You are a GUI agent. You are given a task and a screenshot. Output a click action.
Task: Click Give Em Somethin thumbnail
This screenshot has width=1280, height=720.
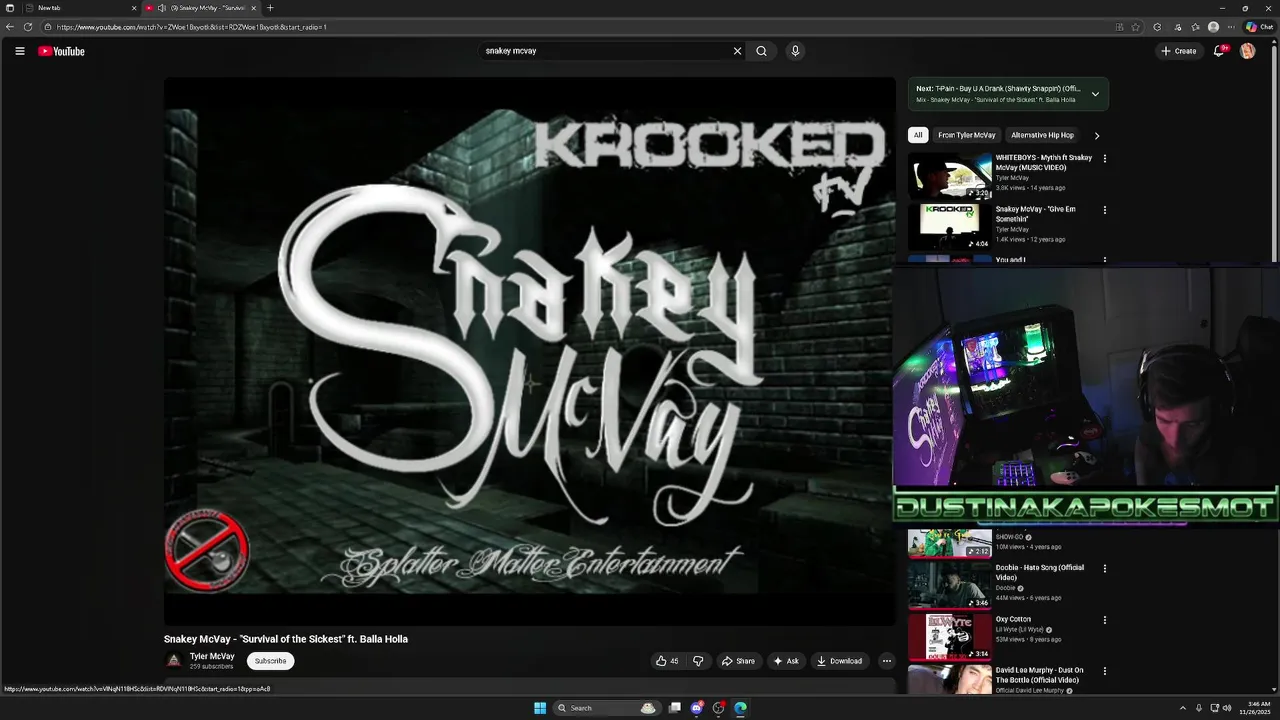click(x=950, y=228)
